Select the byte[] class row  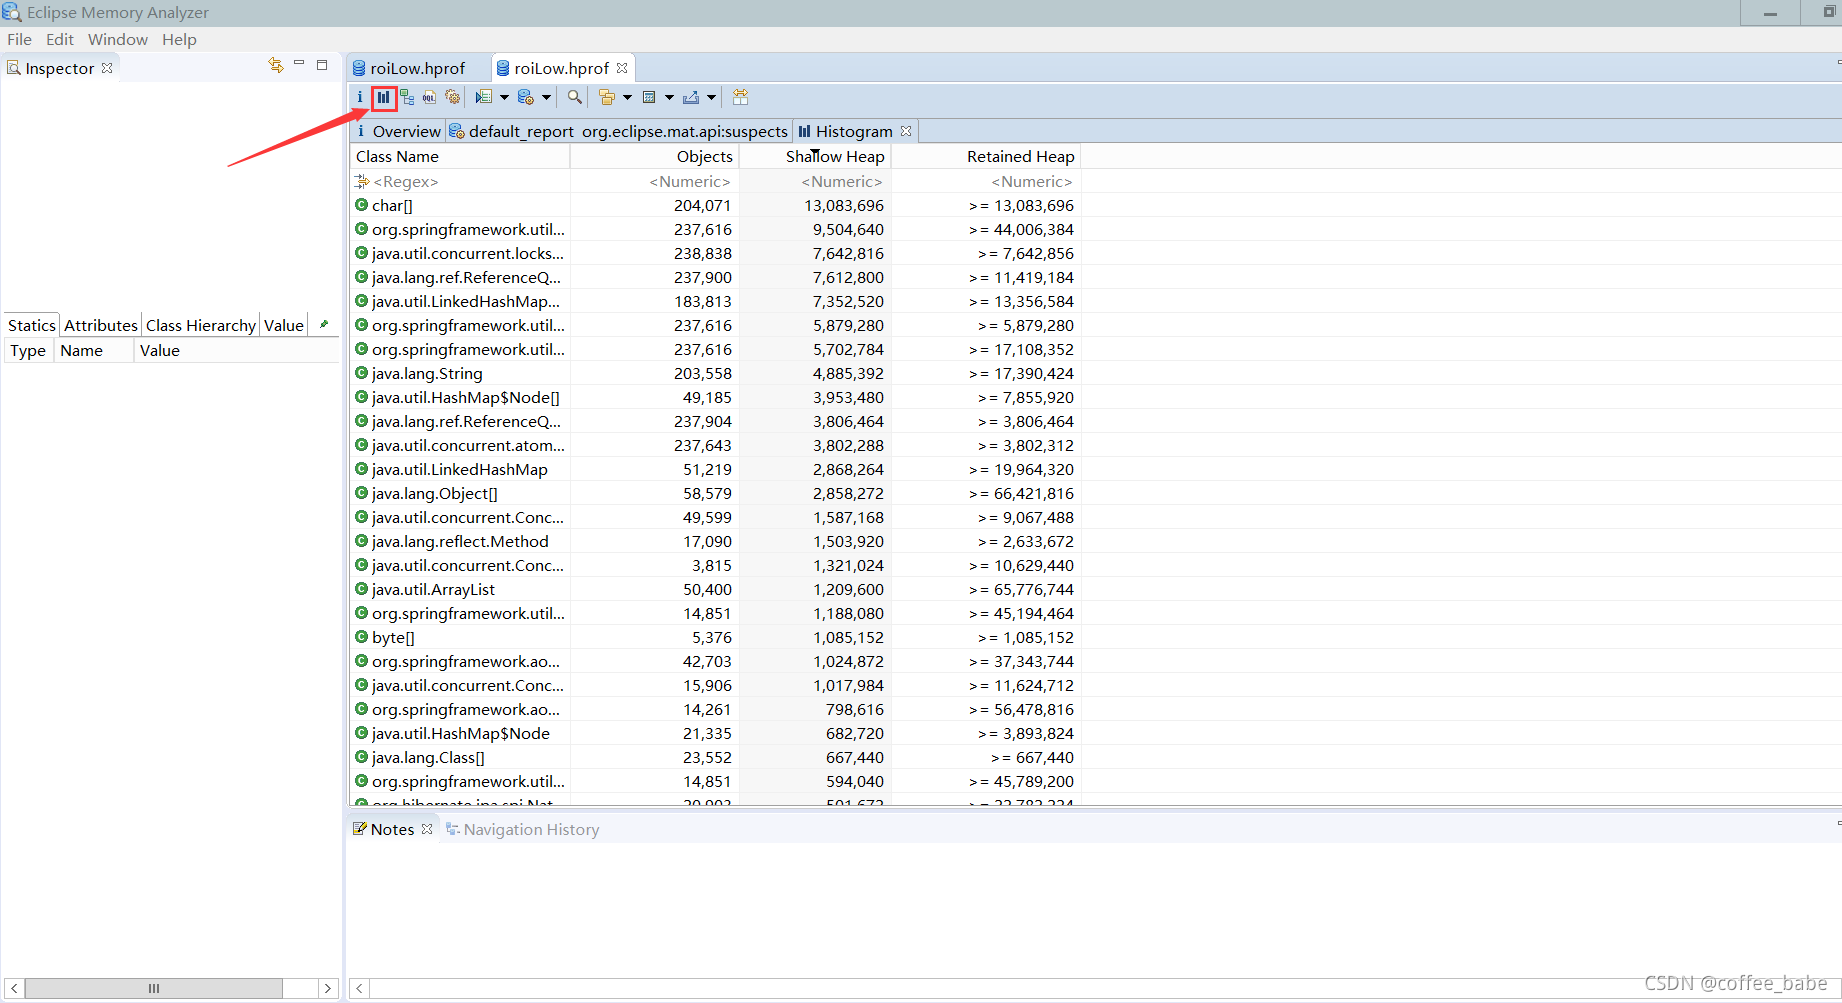pos(715,637)
